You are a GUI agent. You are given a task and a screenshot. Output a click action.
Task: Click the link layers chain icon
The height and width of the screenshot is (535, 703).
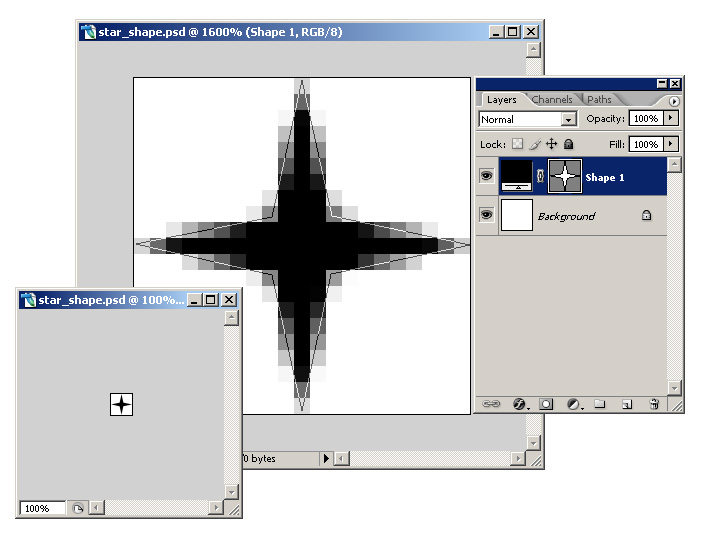click(x=490, y=404)
